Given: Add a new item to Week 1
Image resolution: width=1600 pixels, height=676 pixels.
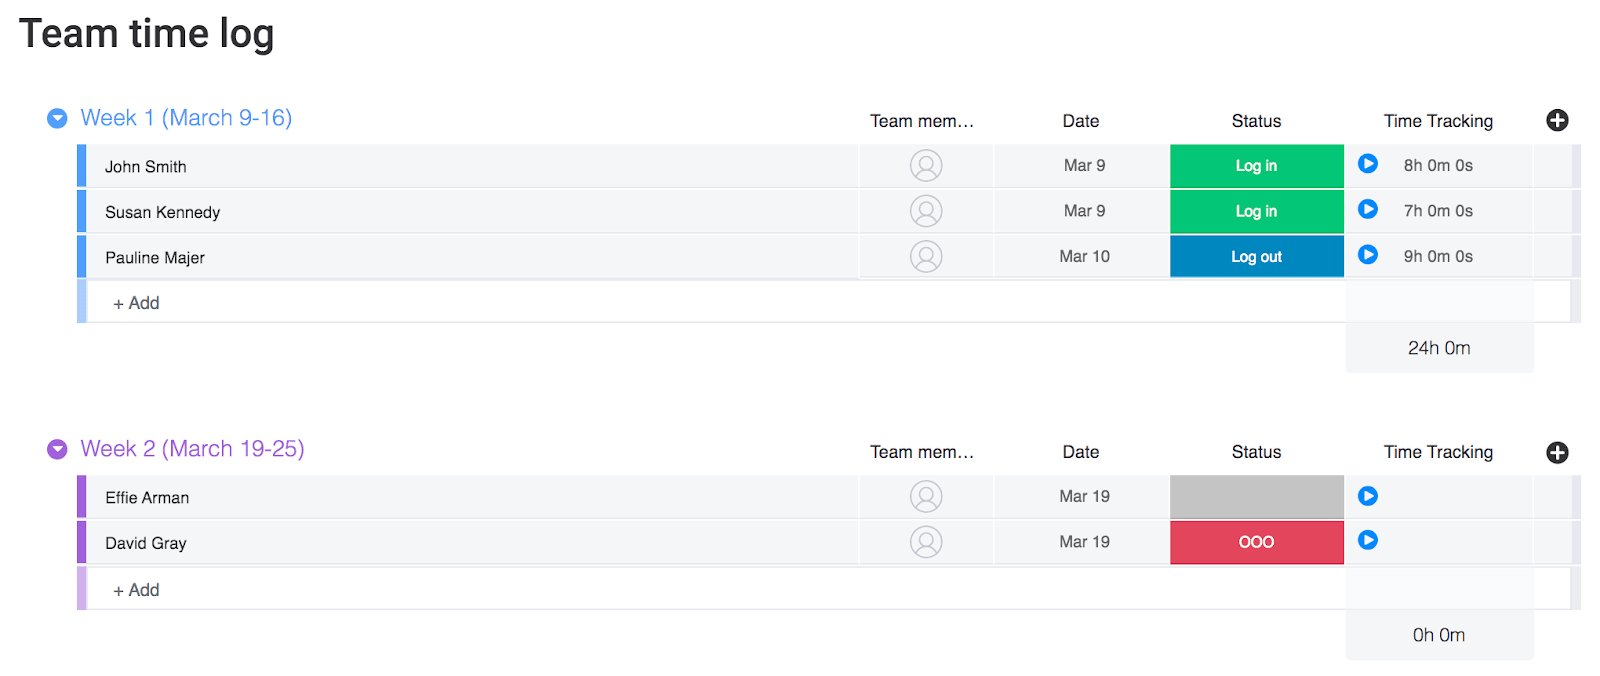Looking at the screenshot, I should [137, 303].
